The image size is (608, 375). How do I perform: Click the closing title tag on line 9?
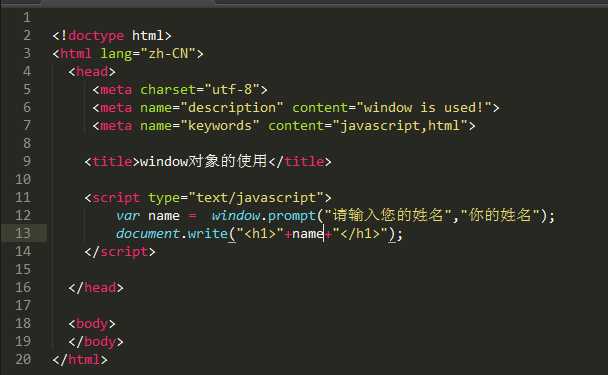click(300, 161)
